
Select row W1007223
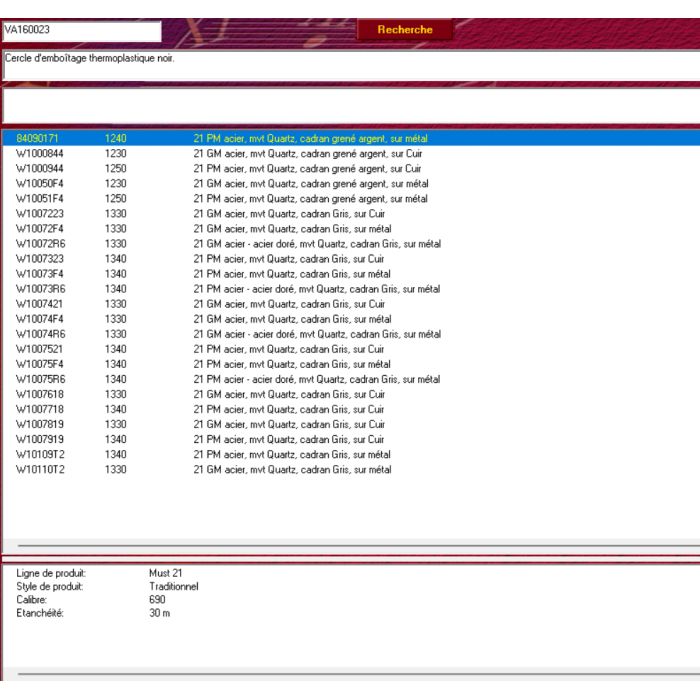pyautogui.click(x=351, y=214)
